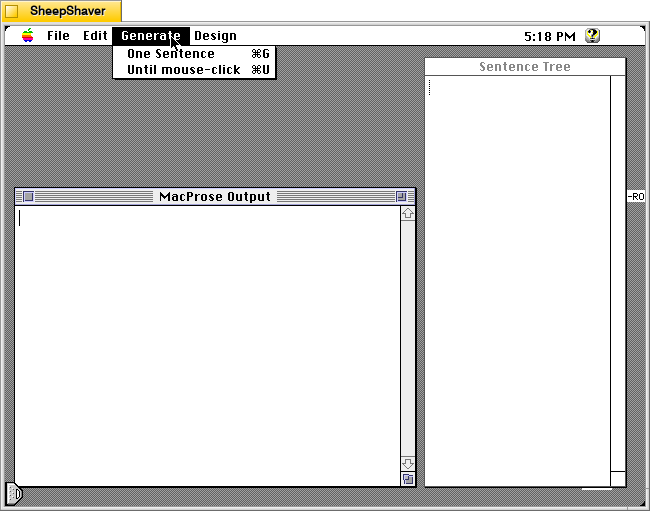650x511 pixels.
Task: Click the MacProse Output resize grow box
Action: tap(408, 479)
